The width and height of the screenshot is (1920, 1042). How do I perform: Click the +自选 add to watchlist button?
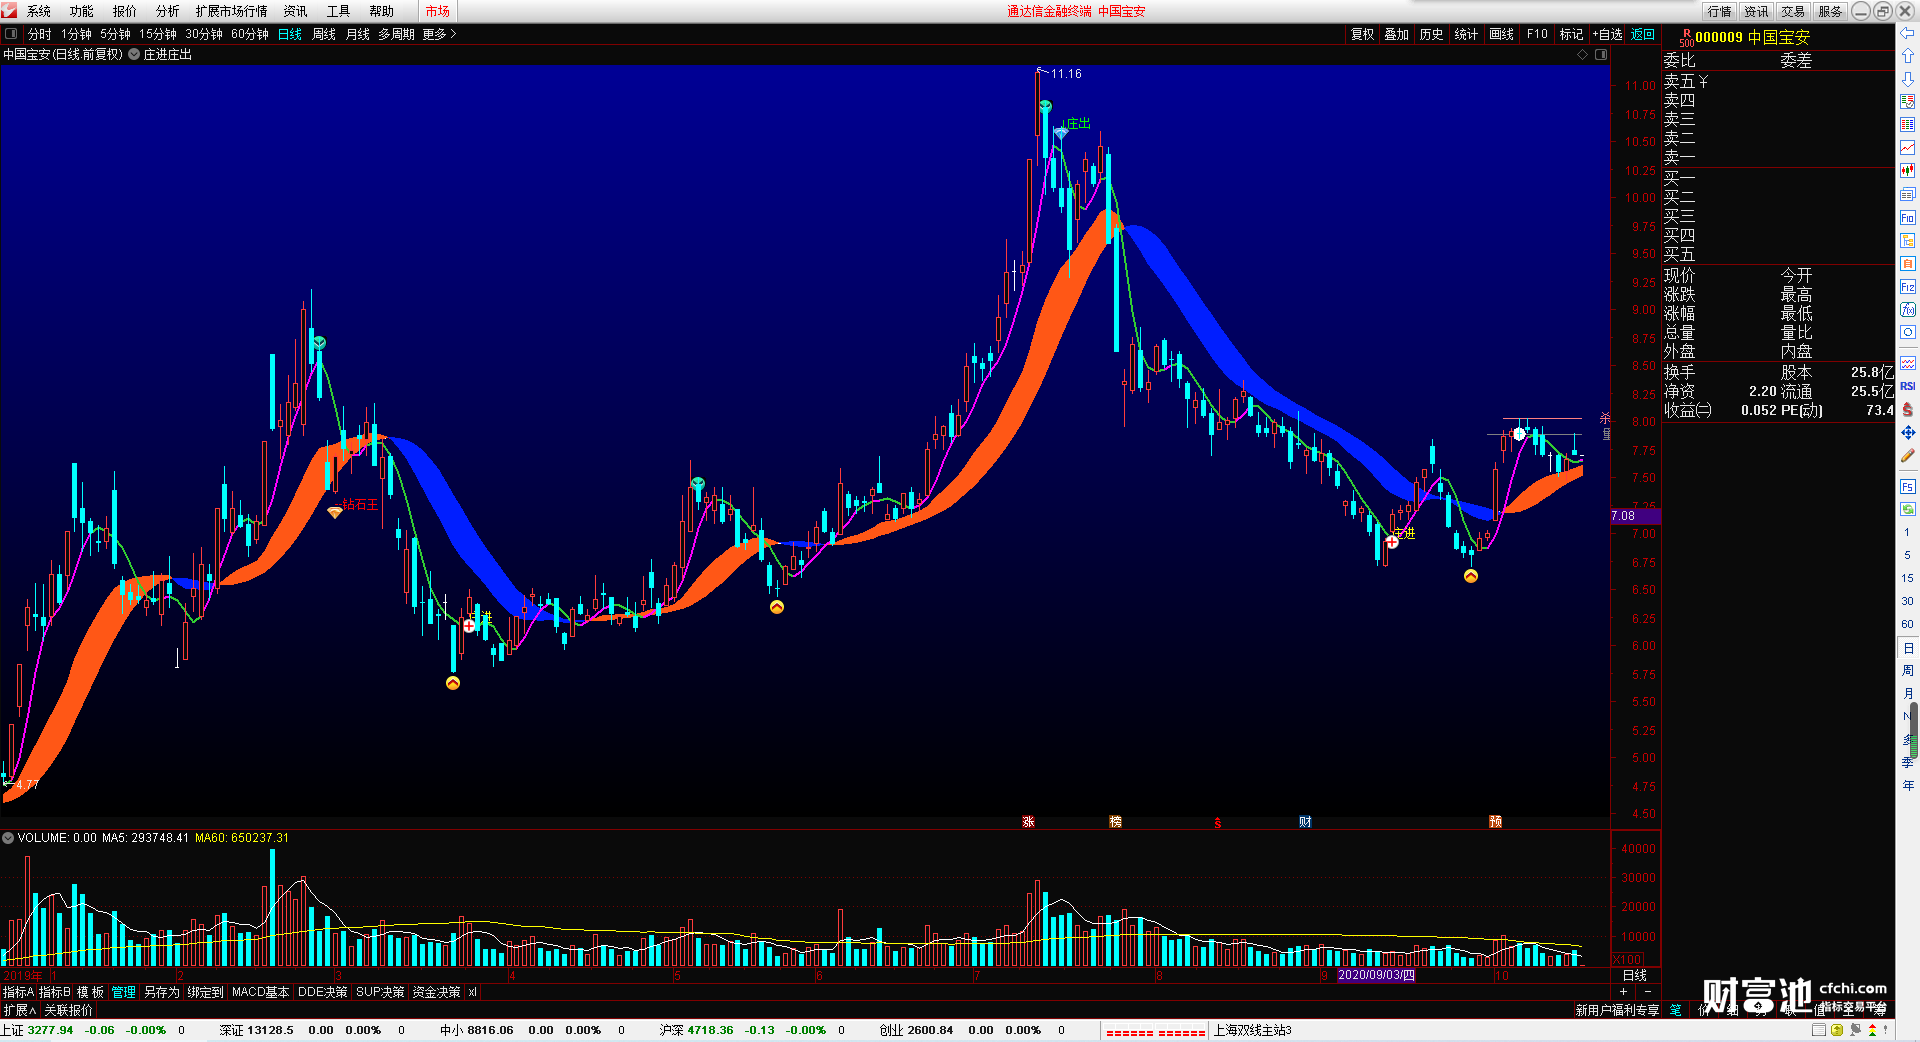point(1607,34)
